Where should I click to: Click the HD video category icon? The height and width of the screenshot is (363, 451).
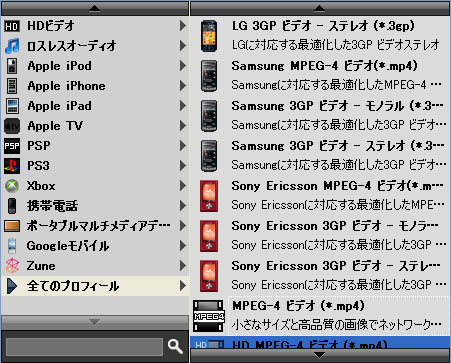click(x=12, y=26)
